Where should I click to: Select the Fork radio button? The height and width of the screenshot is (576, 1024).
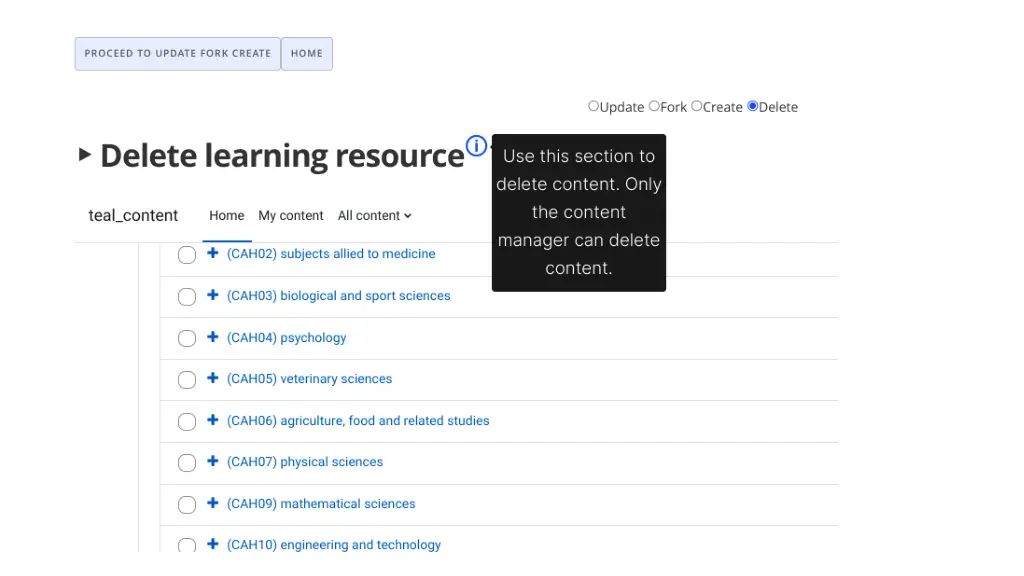(654, 106)
